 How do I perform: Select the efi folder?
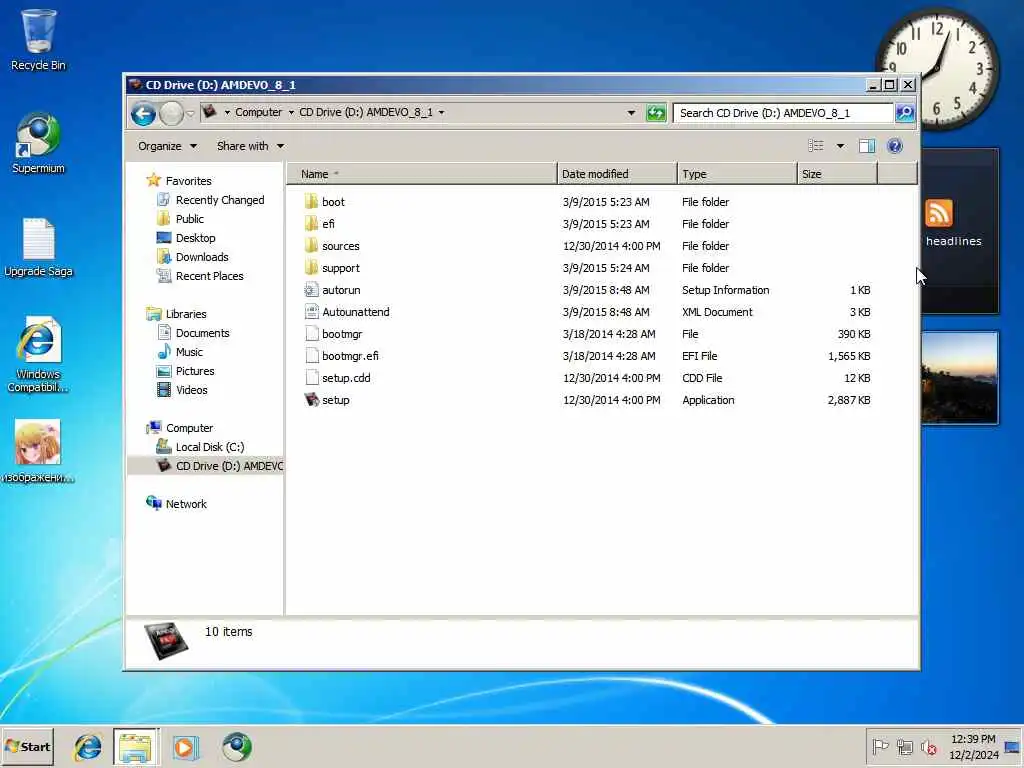click(320, 224)
